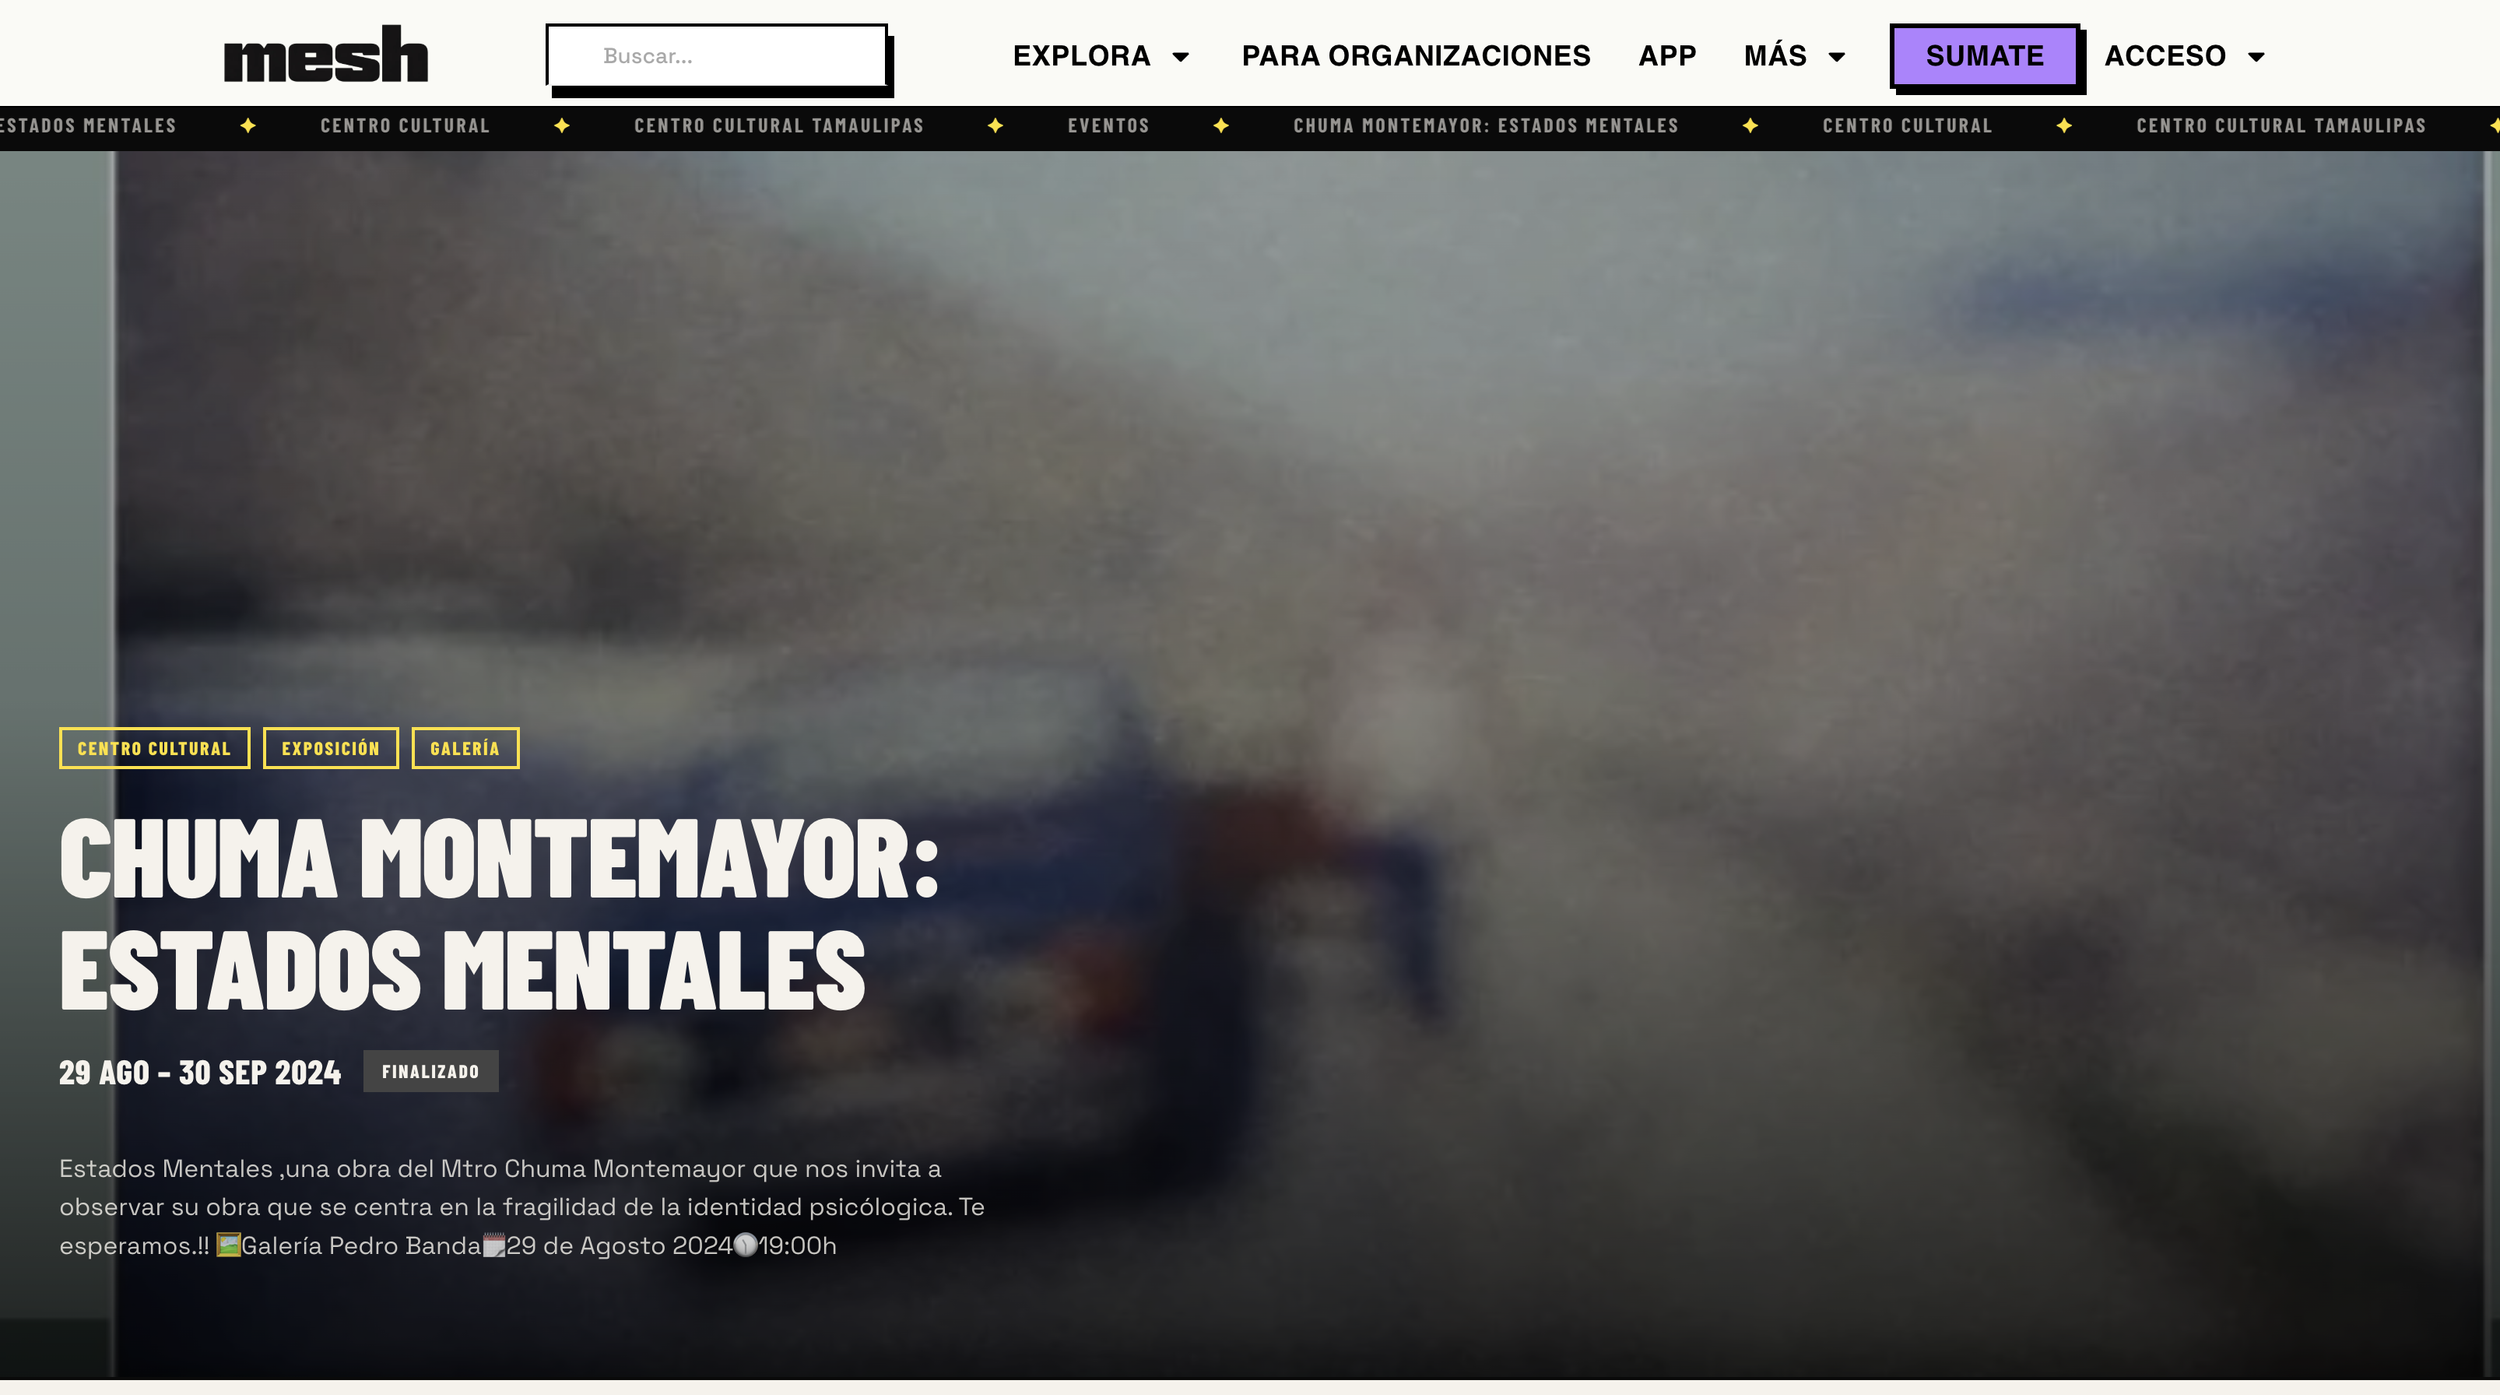Click the CHUMA MONTEMAYOR: ESTADOS MENTALES heading
The height and width of the screenshot is (1395, 2500).
point(499,914)
